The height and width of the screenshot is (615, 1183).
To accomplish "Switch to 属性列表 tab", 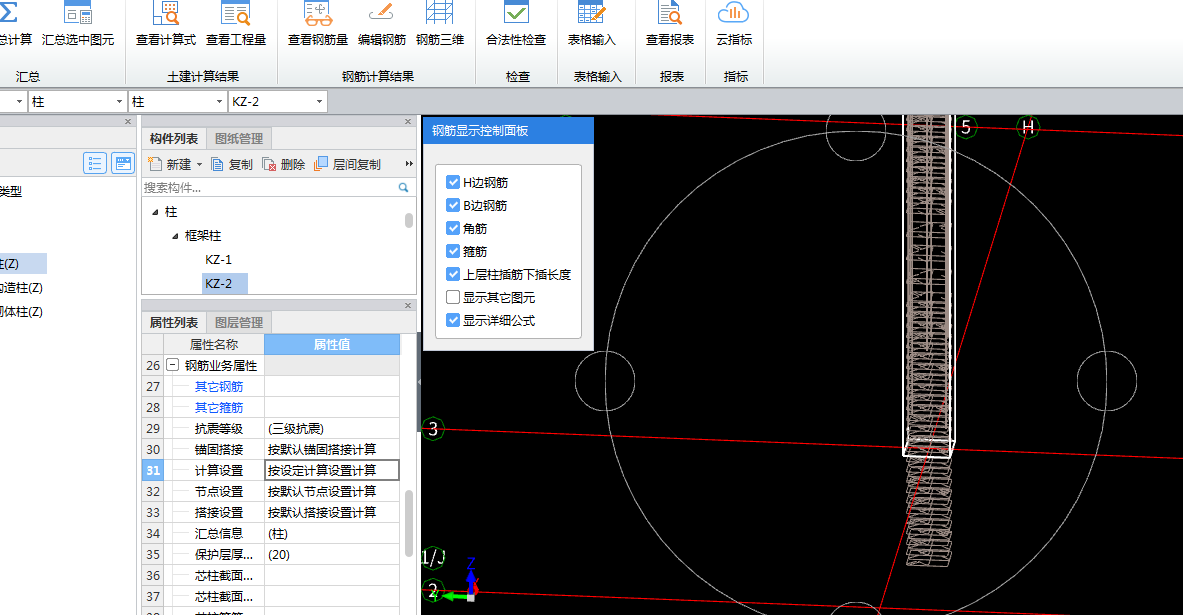I will (174, 323).
